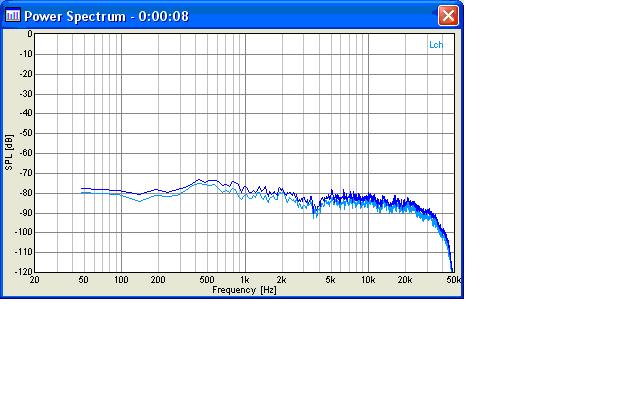Click the 200 frequency axis tick label
The image size is (640, 400).
158,280
